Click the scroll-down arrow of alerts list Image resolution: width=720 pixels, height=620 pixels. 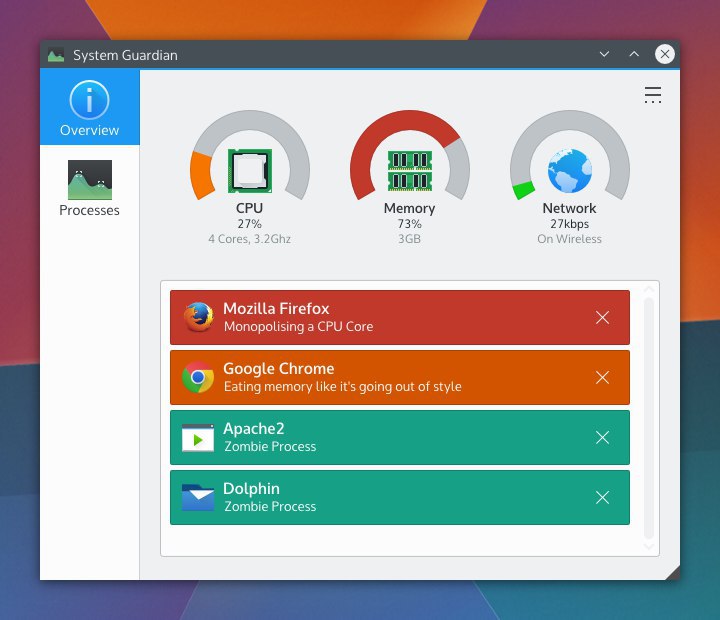point(649,546)
